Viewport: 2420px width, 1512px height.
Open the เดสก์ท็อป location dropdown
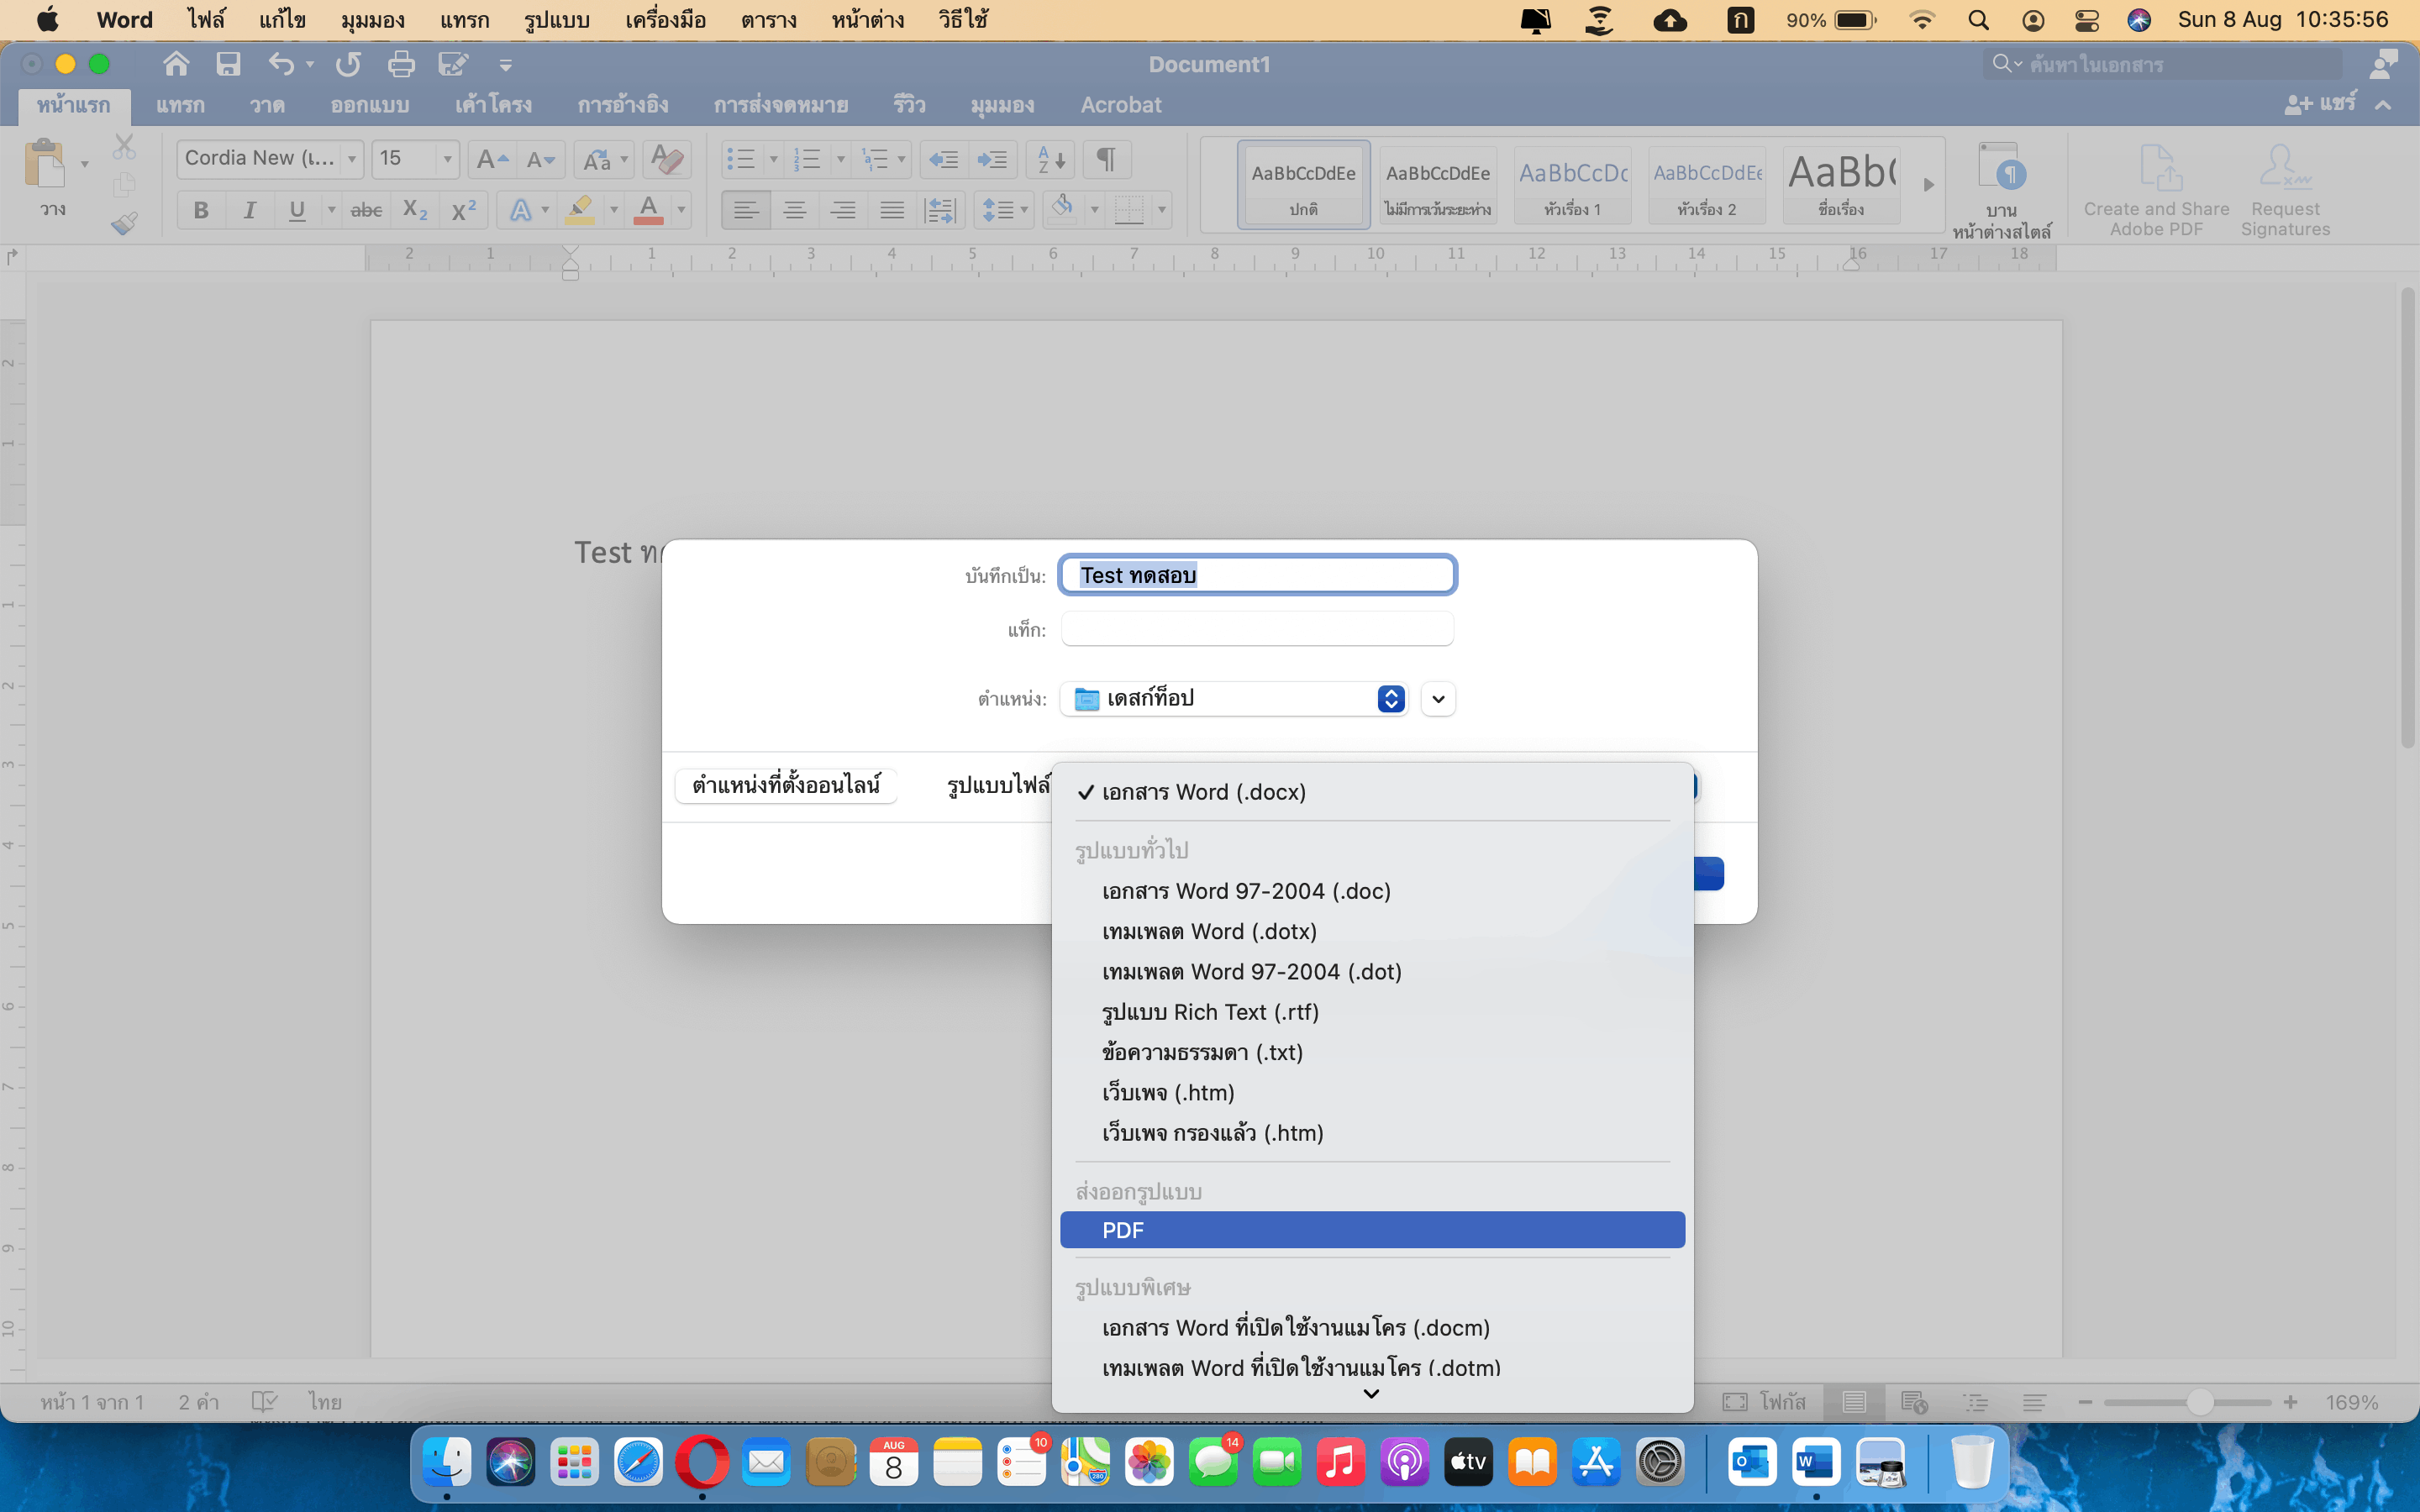pyautogui.click(x=1235, y=699)
